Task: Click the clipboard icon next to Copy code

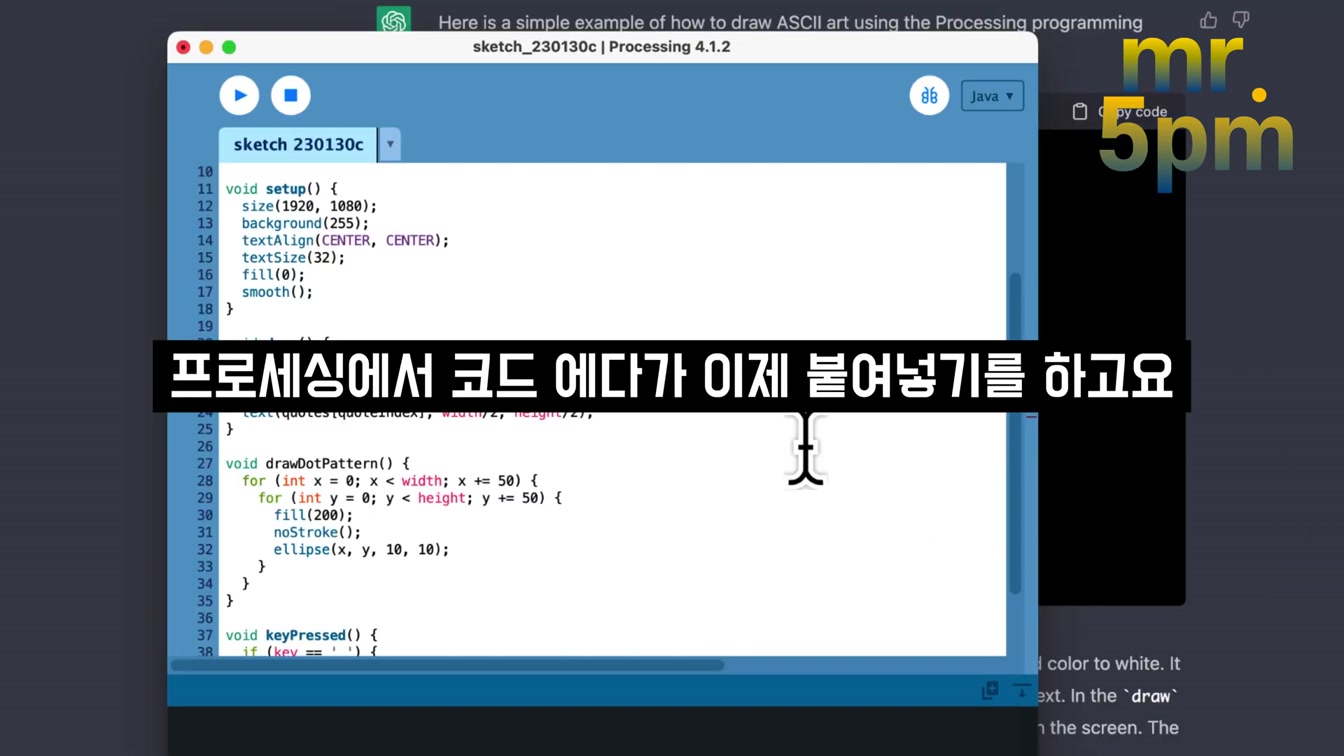Action: [x=1080, y=112]
